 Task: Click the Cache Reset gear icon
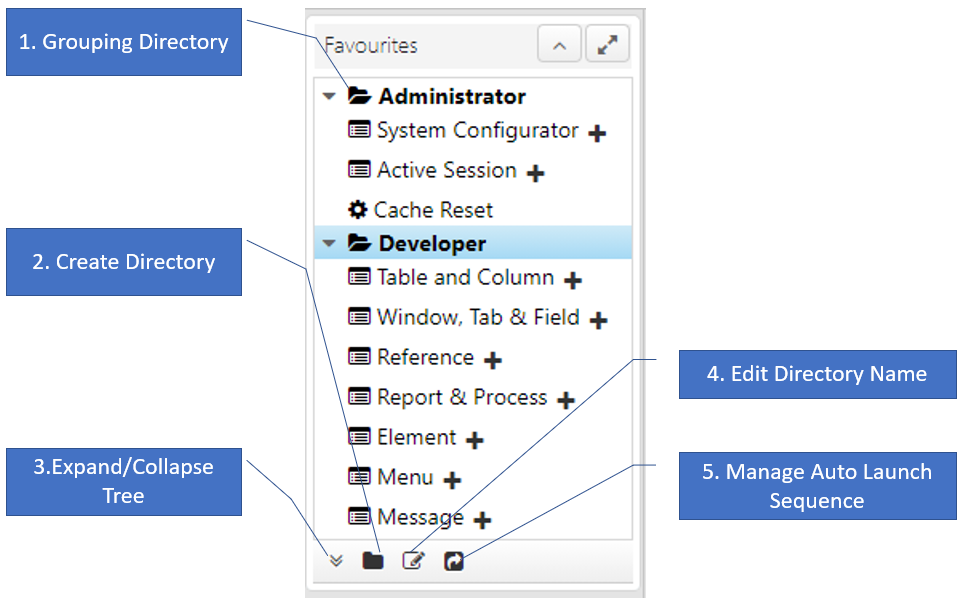pyautogui.click(x=357, y=210)
